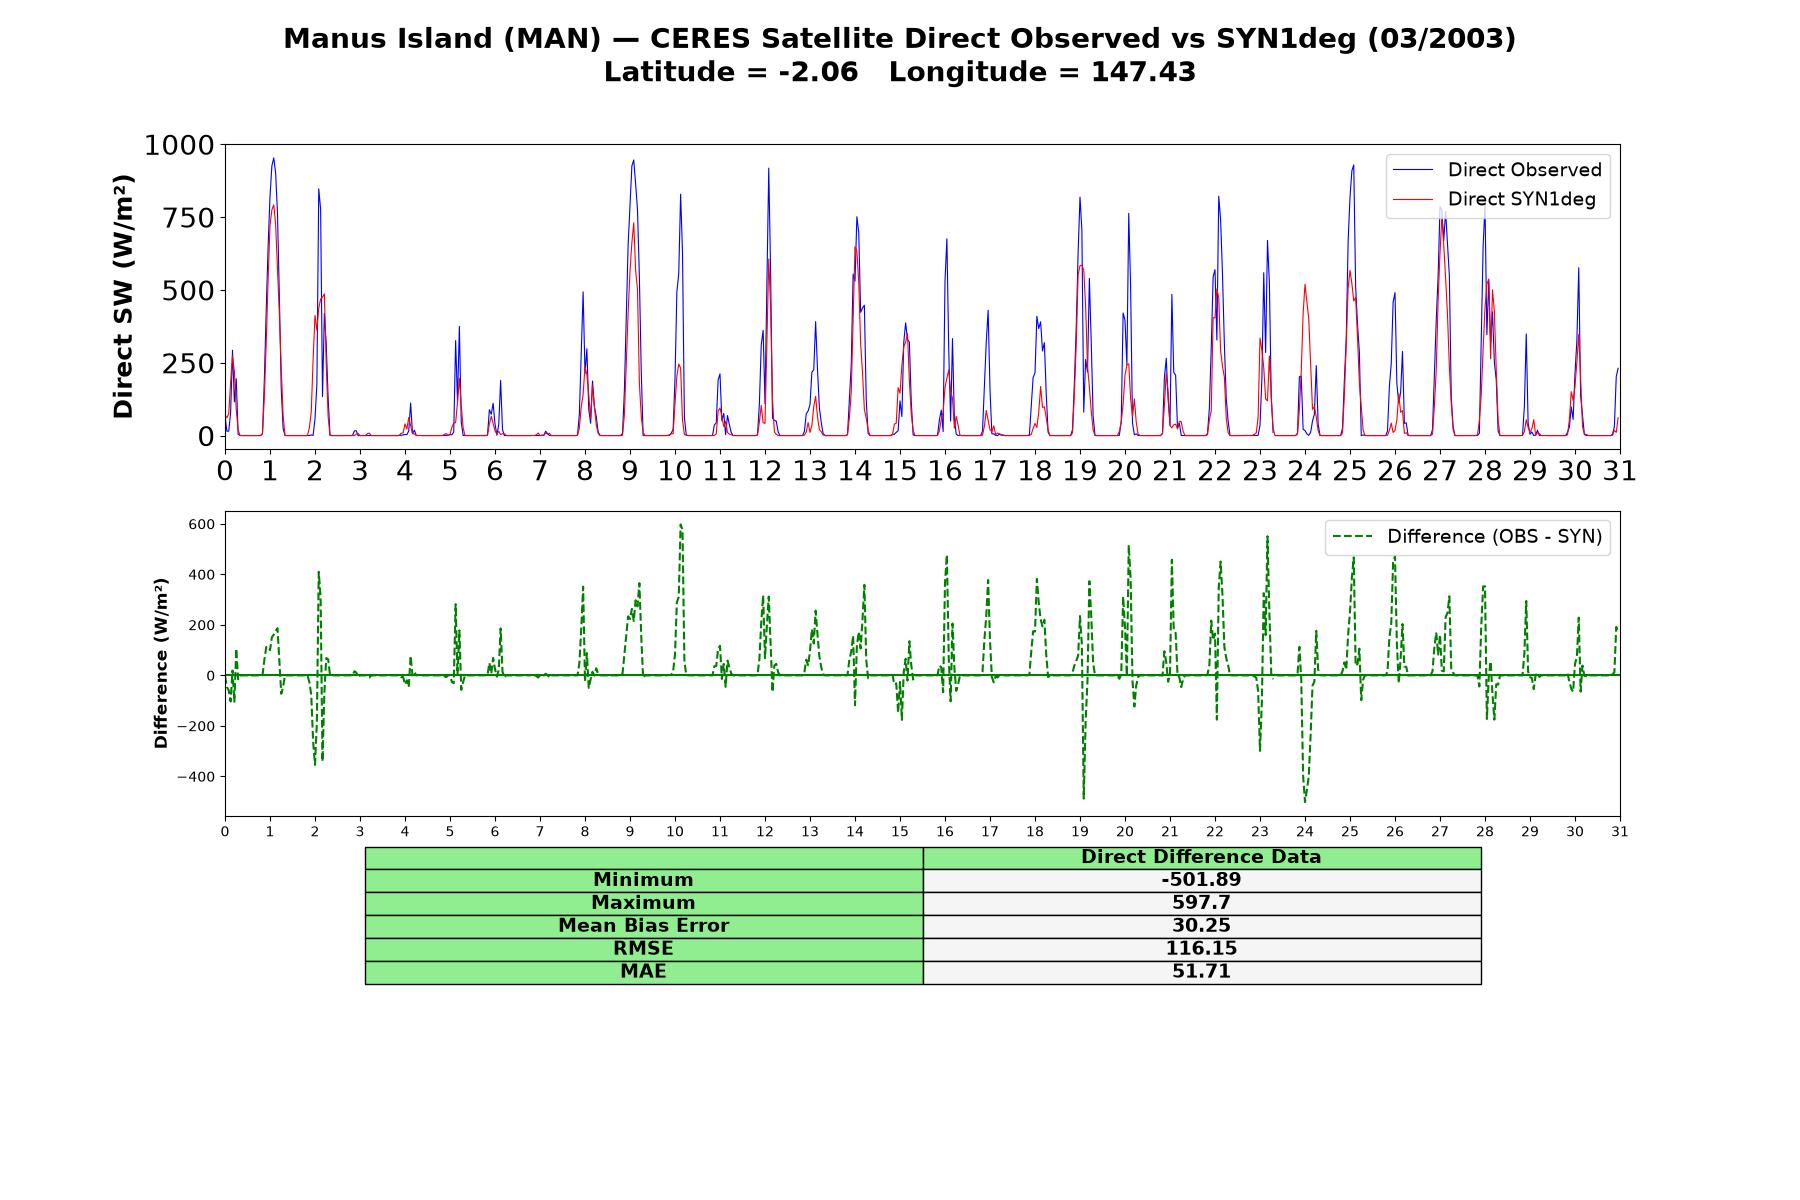The width and height of the screenshot is (1800, 1200).
Task: Click day 24 tick on lower x-axis
Action: click(x=1305, y=832)
